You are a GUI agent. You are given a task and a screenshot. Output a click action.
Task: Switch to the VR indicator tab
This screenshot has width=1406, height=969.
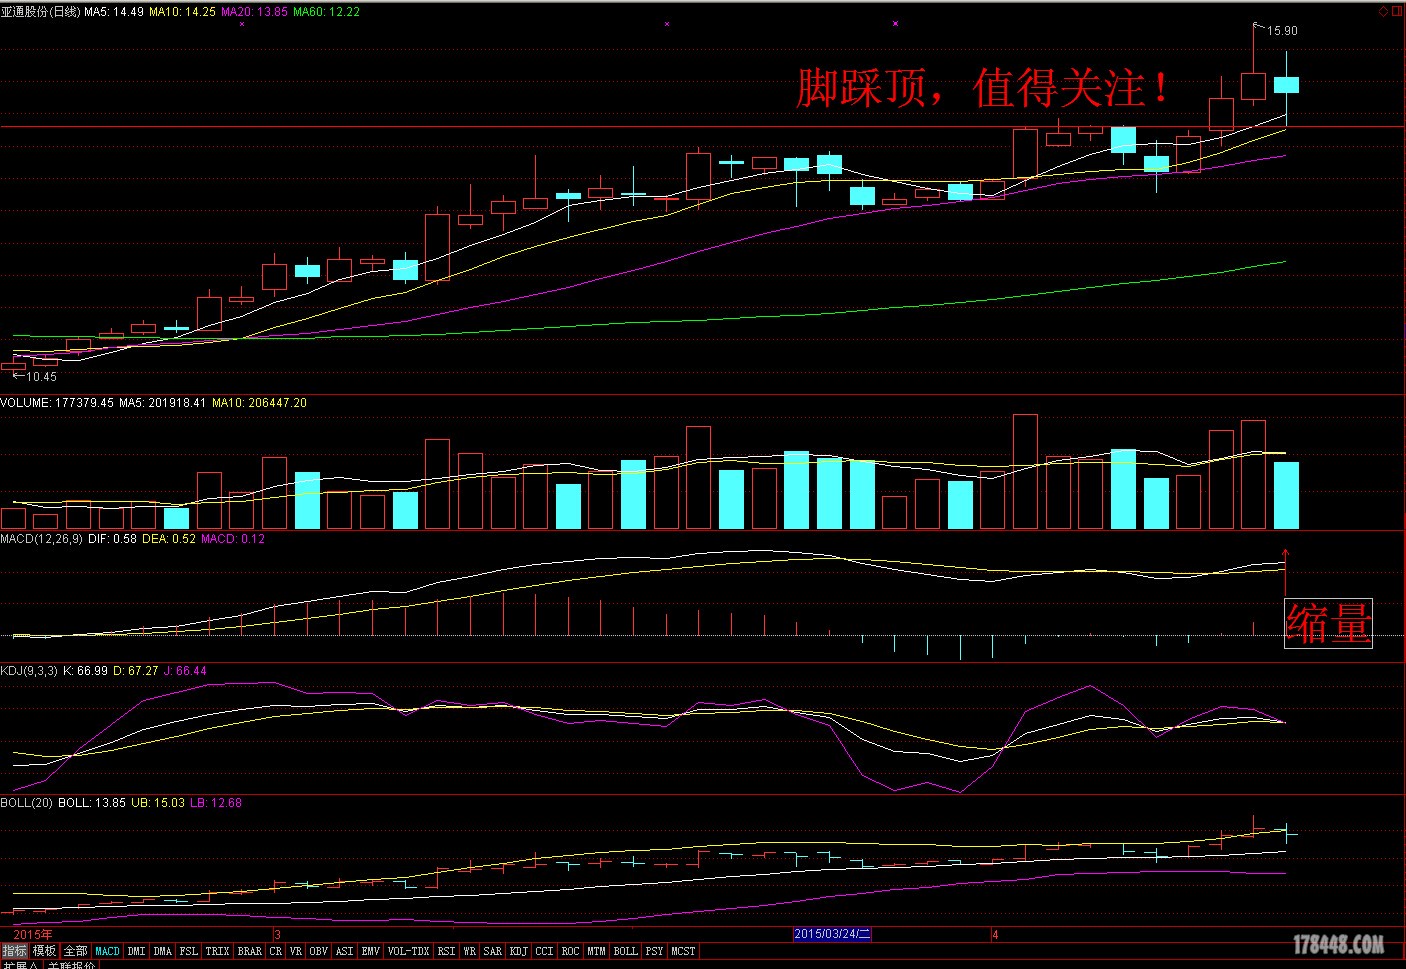[296, 951]
